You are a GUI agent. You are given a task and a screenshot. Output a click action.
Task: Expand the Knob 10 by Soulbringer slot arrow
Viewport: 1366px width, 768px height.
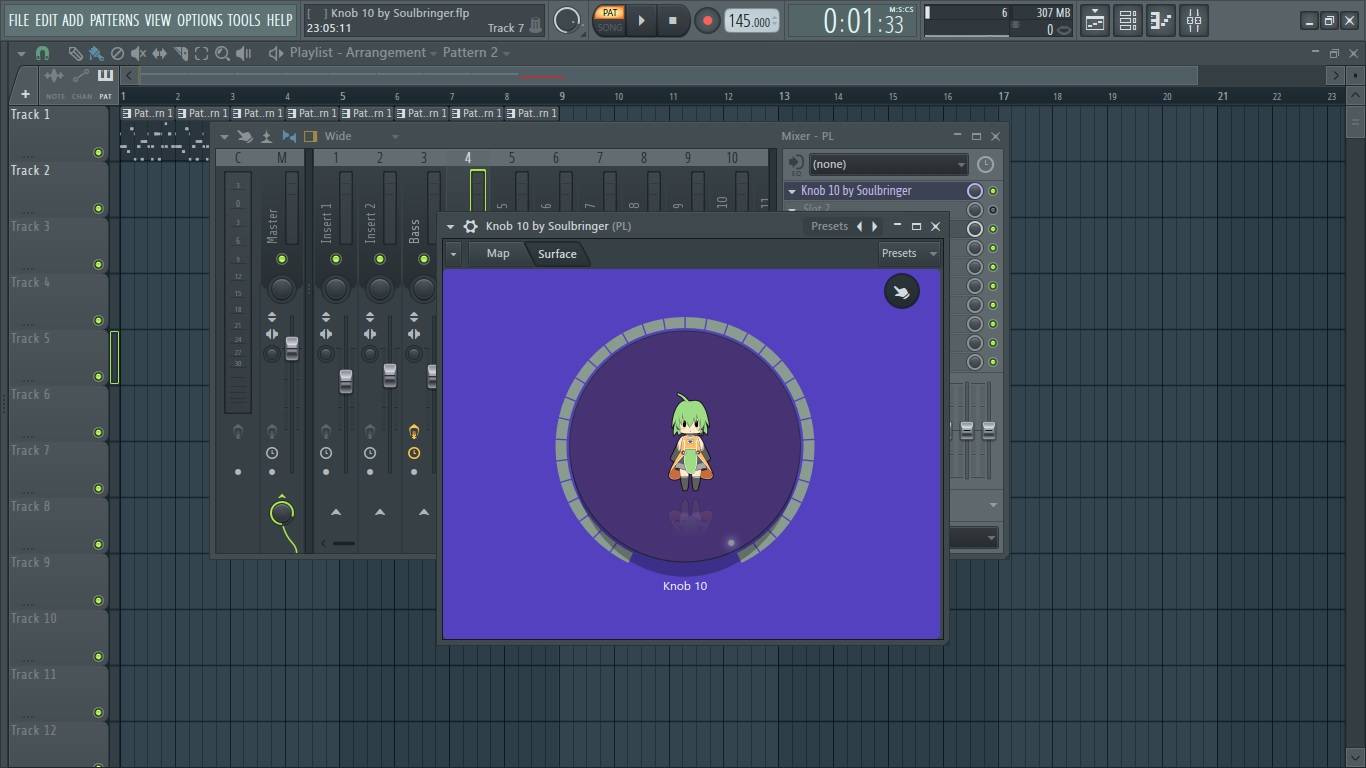(x=792, y=191)
